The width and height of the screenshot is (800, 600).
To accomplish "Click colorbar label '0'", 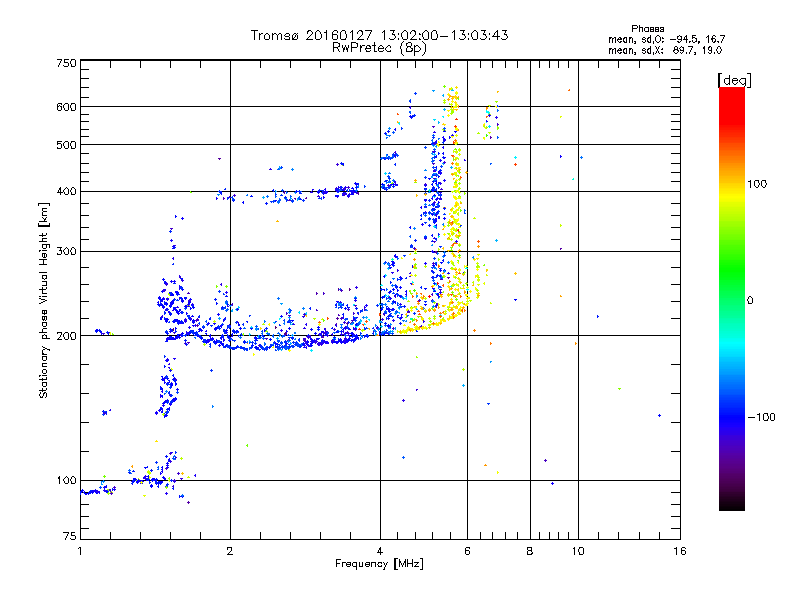I will click(750, 300).
